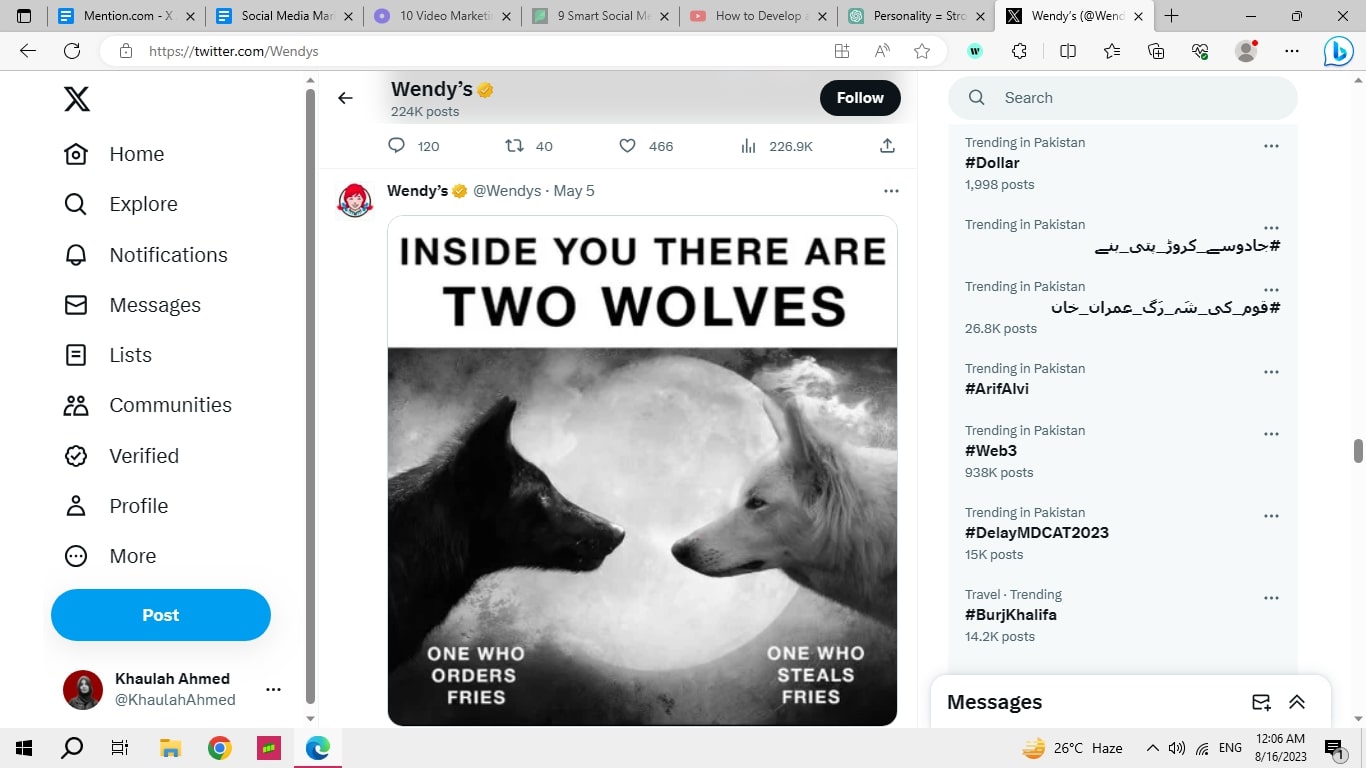The width and height of the screenshot is (1366, 768).
Task: Switch to Personality = Stro browser tab
Action: tap(917, 16)
